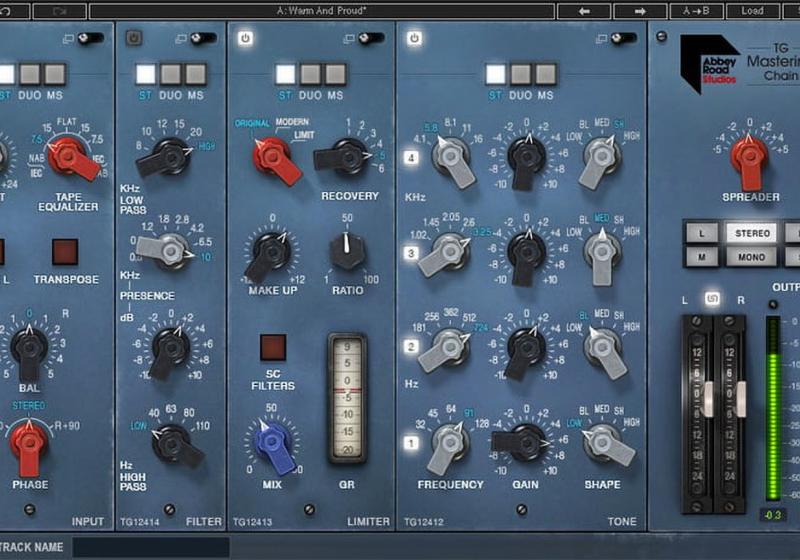Click the next preset right arrow
800x560 pixels.
643,11
